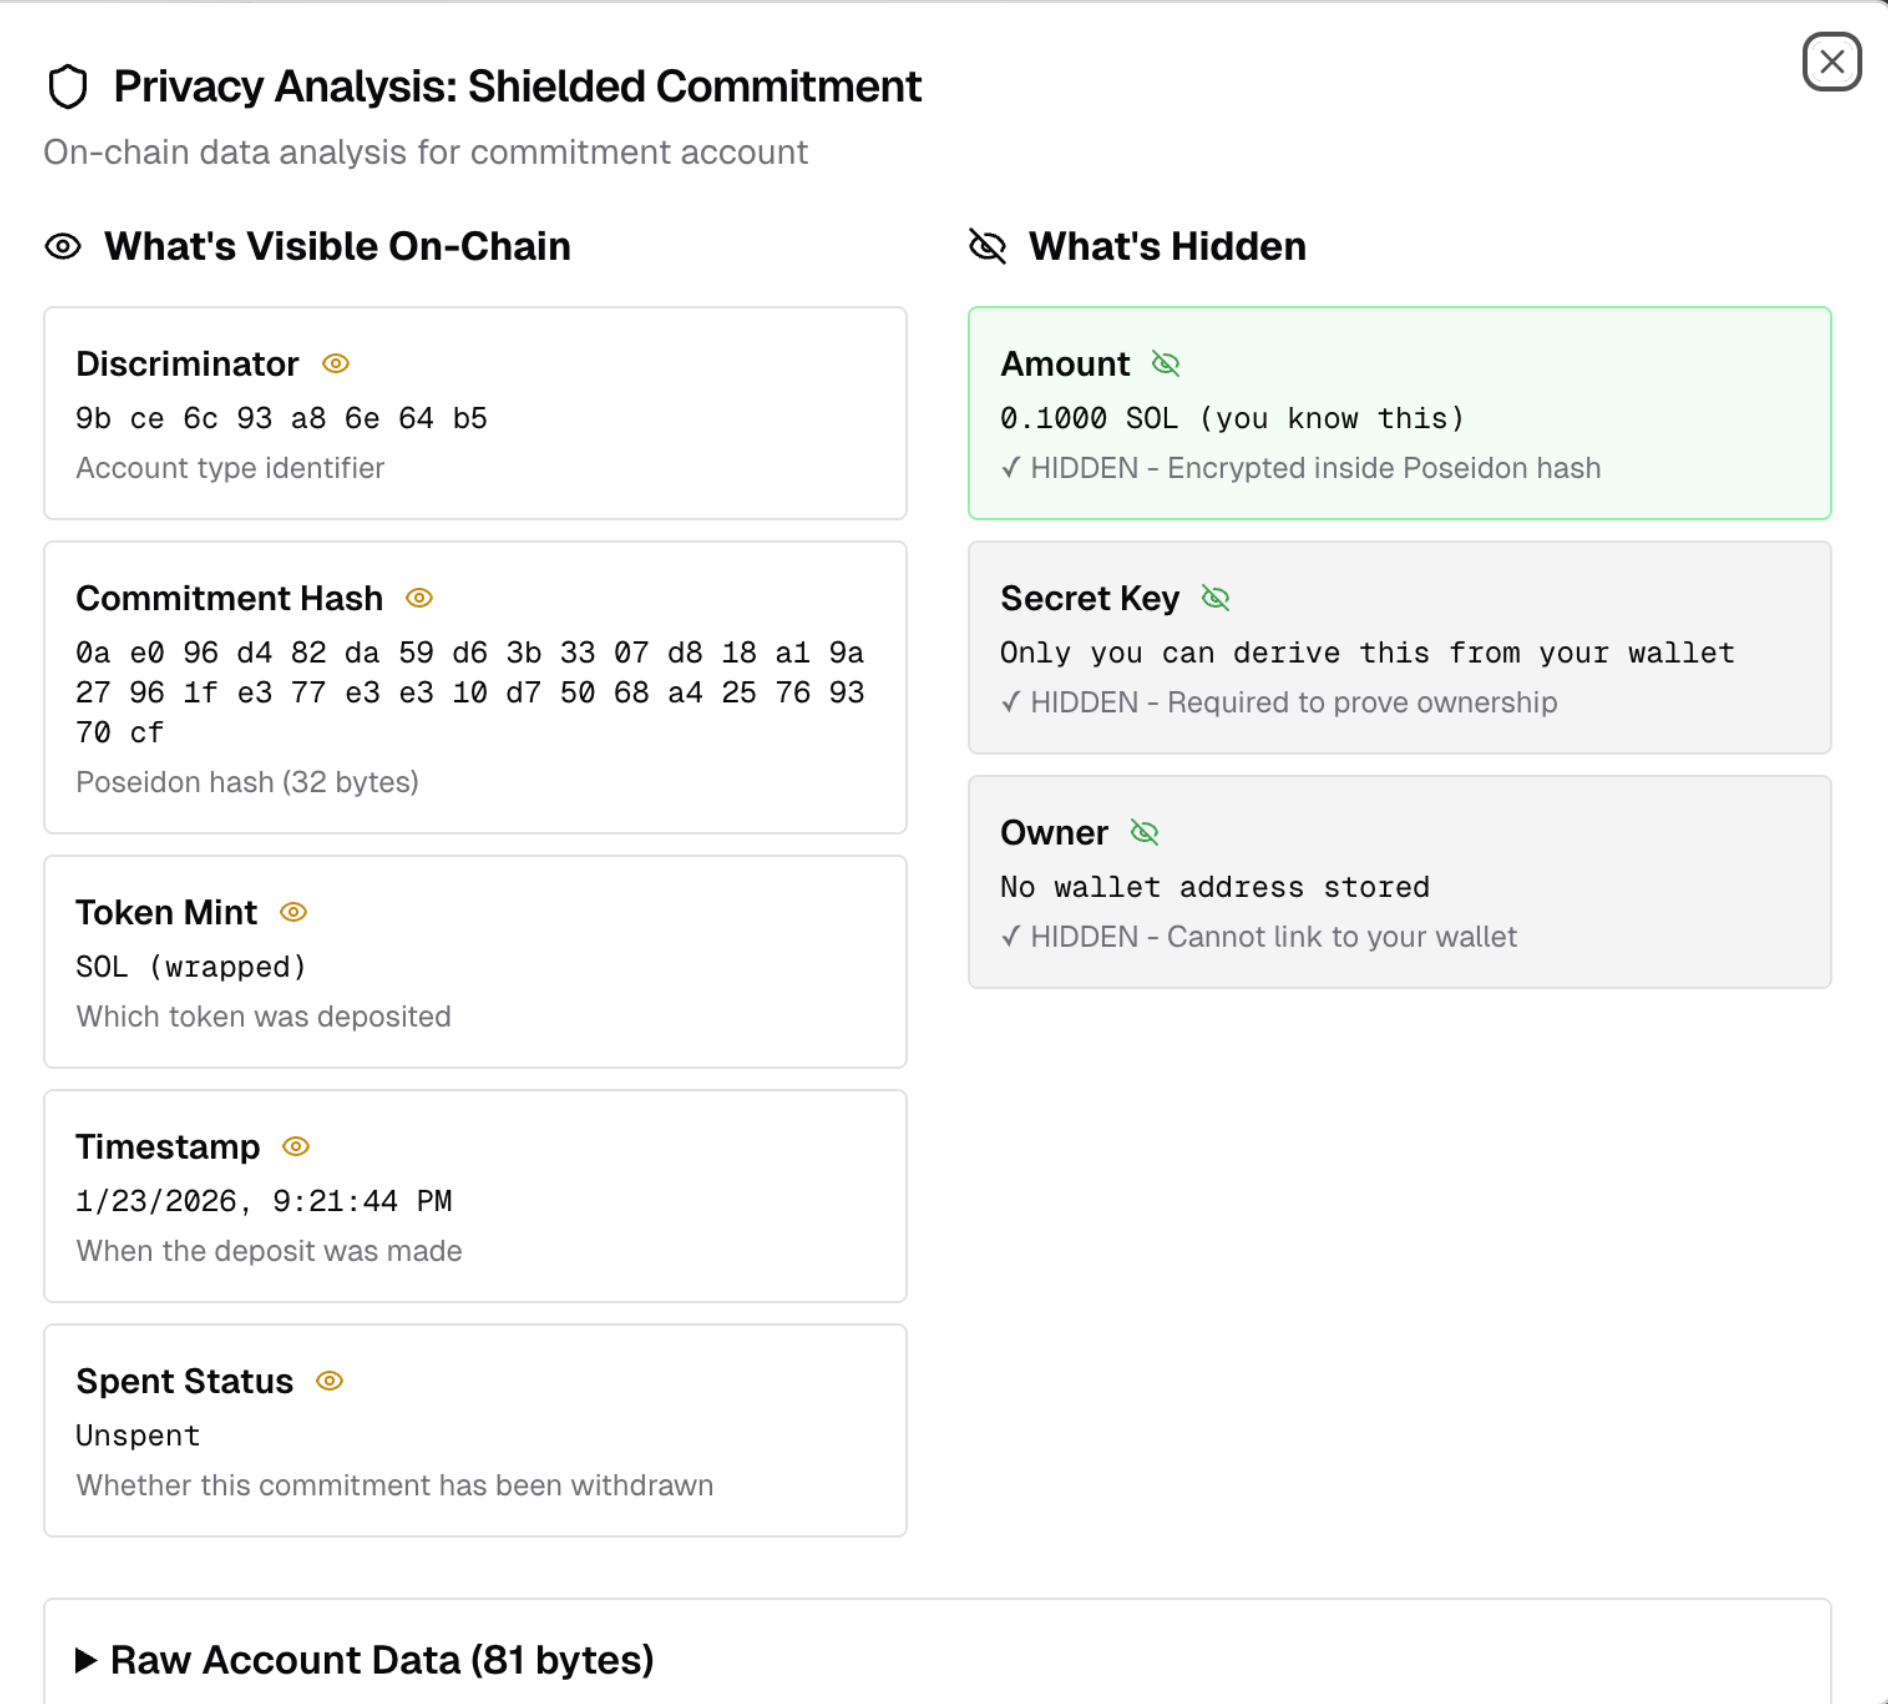The width and height of the screenshot is (1888, 1704).
Task: Click the eye icon next to Token Mint
Action: click(x=293, y=912)
